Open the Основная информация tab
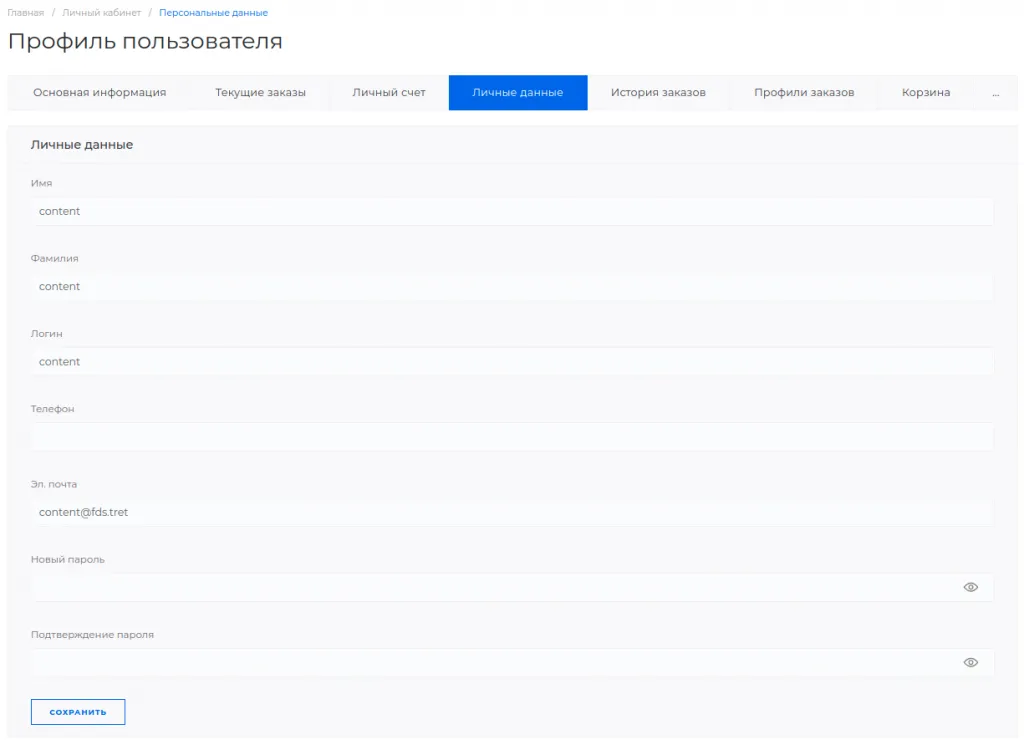1024x750 pixels. pos(99,93)
